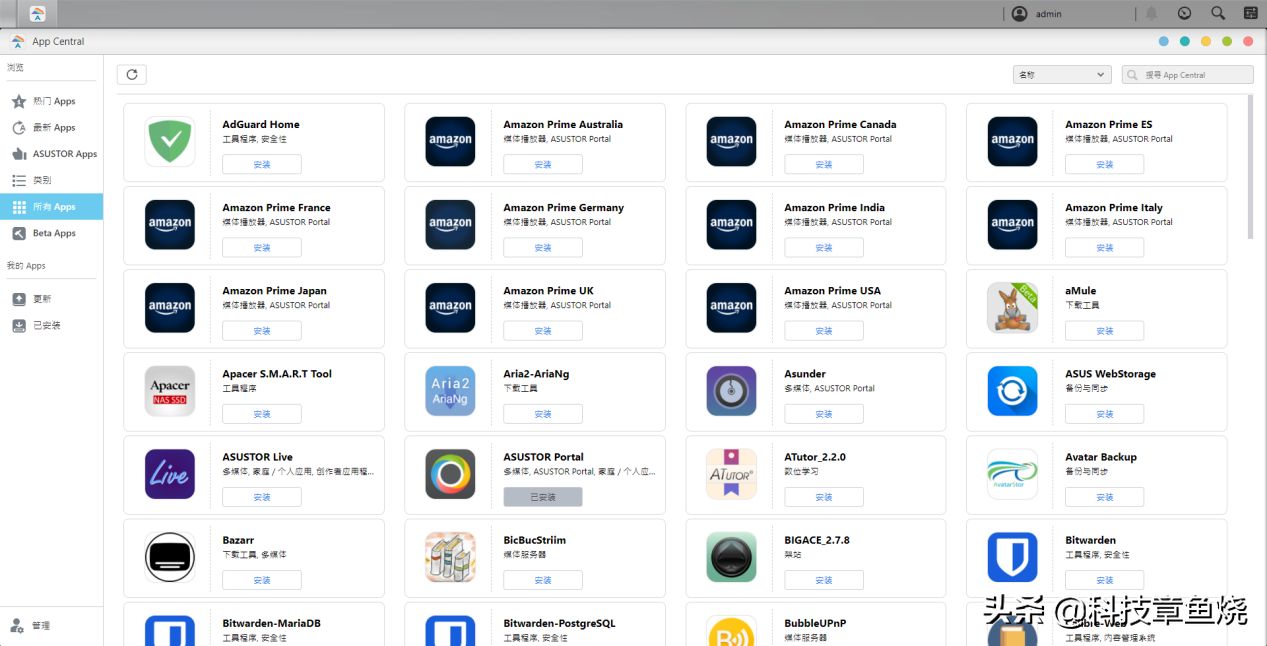Install the Amazon Prime Japan app
1267x646 pixels.
click(261, 331)
